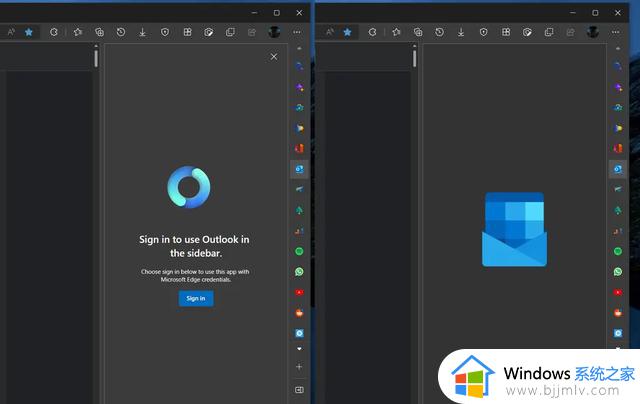This screenshot has width=640, height=404.
Task: Open green tree icon in left window sidebar
Action: pyautogui.click(x=299, y=210)
